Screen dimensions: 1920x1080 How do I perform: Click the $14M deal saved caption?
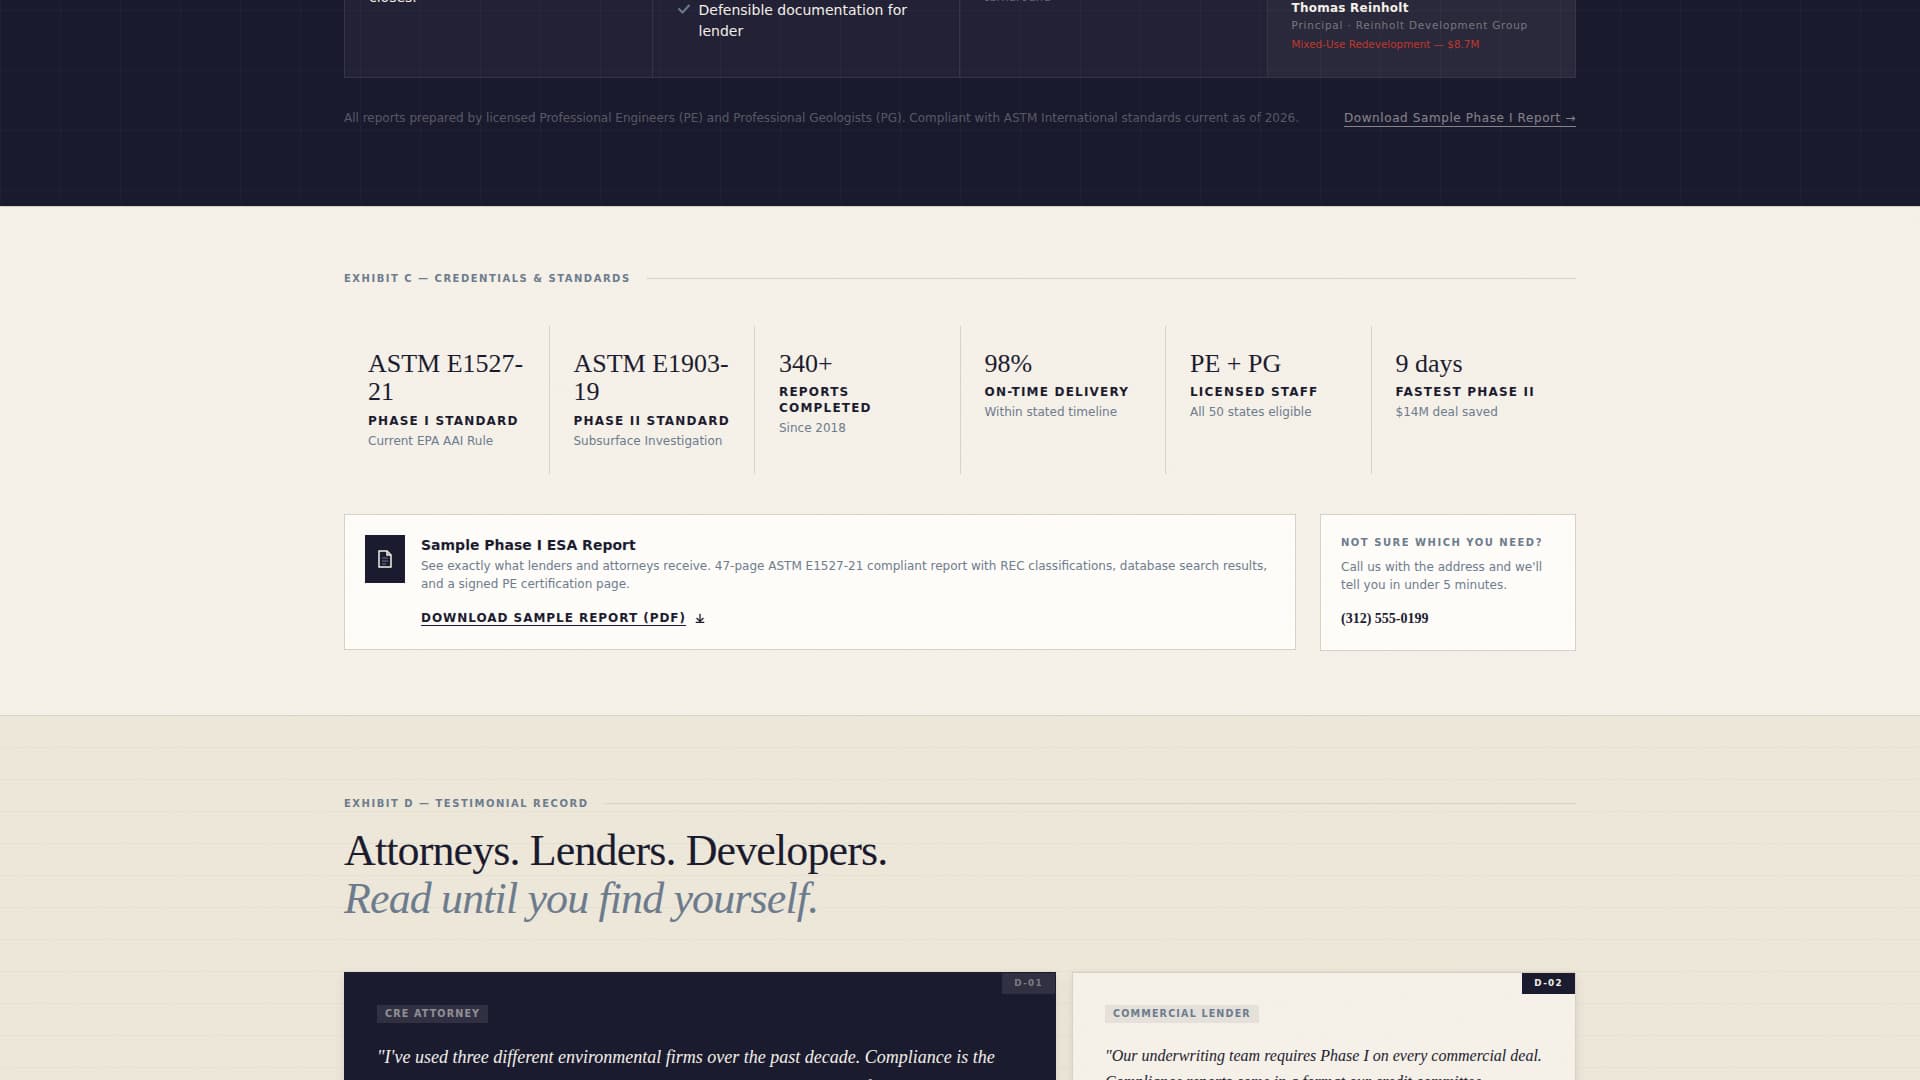[1446, 412]
